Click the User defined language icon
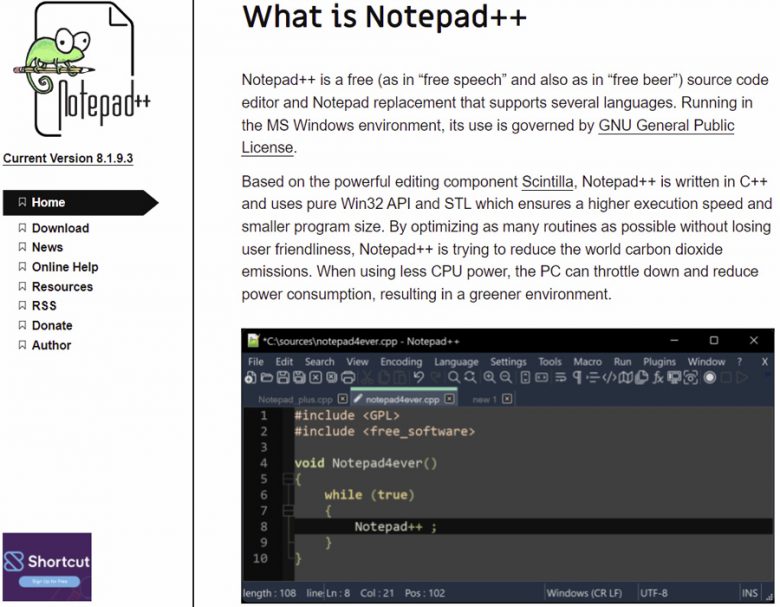The image size is (780, 607). tap(609, 377)
